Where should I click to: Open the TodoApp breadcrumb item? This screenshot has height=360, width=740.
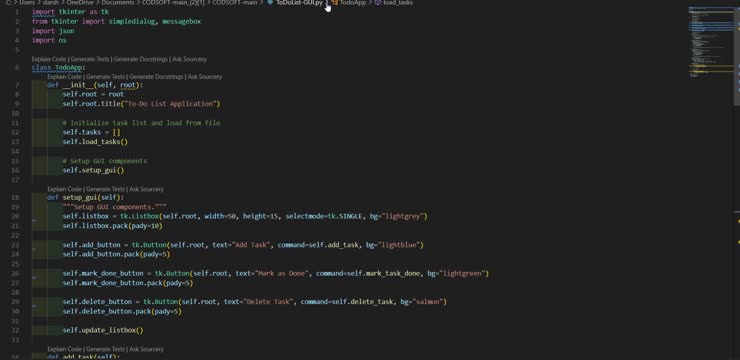353,3
